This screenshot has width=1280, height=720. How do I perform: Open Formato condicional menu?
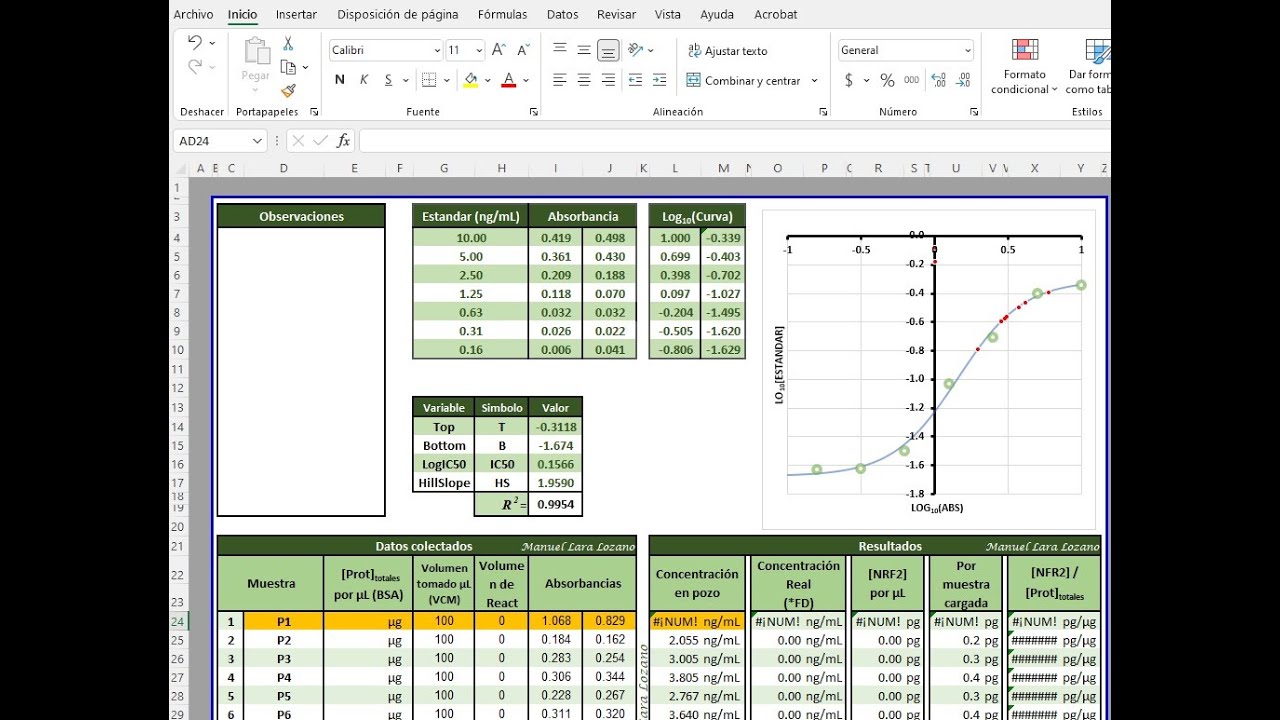coord(1024,66)
